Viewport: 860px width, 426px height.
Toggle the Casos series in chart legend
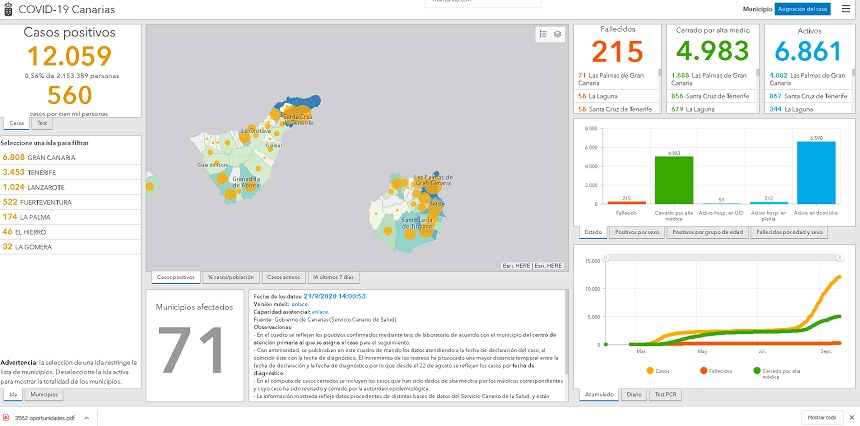660,370
